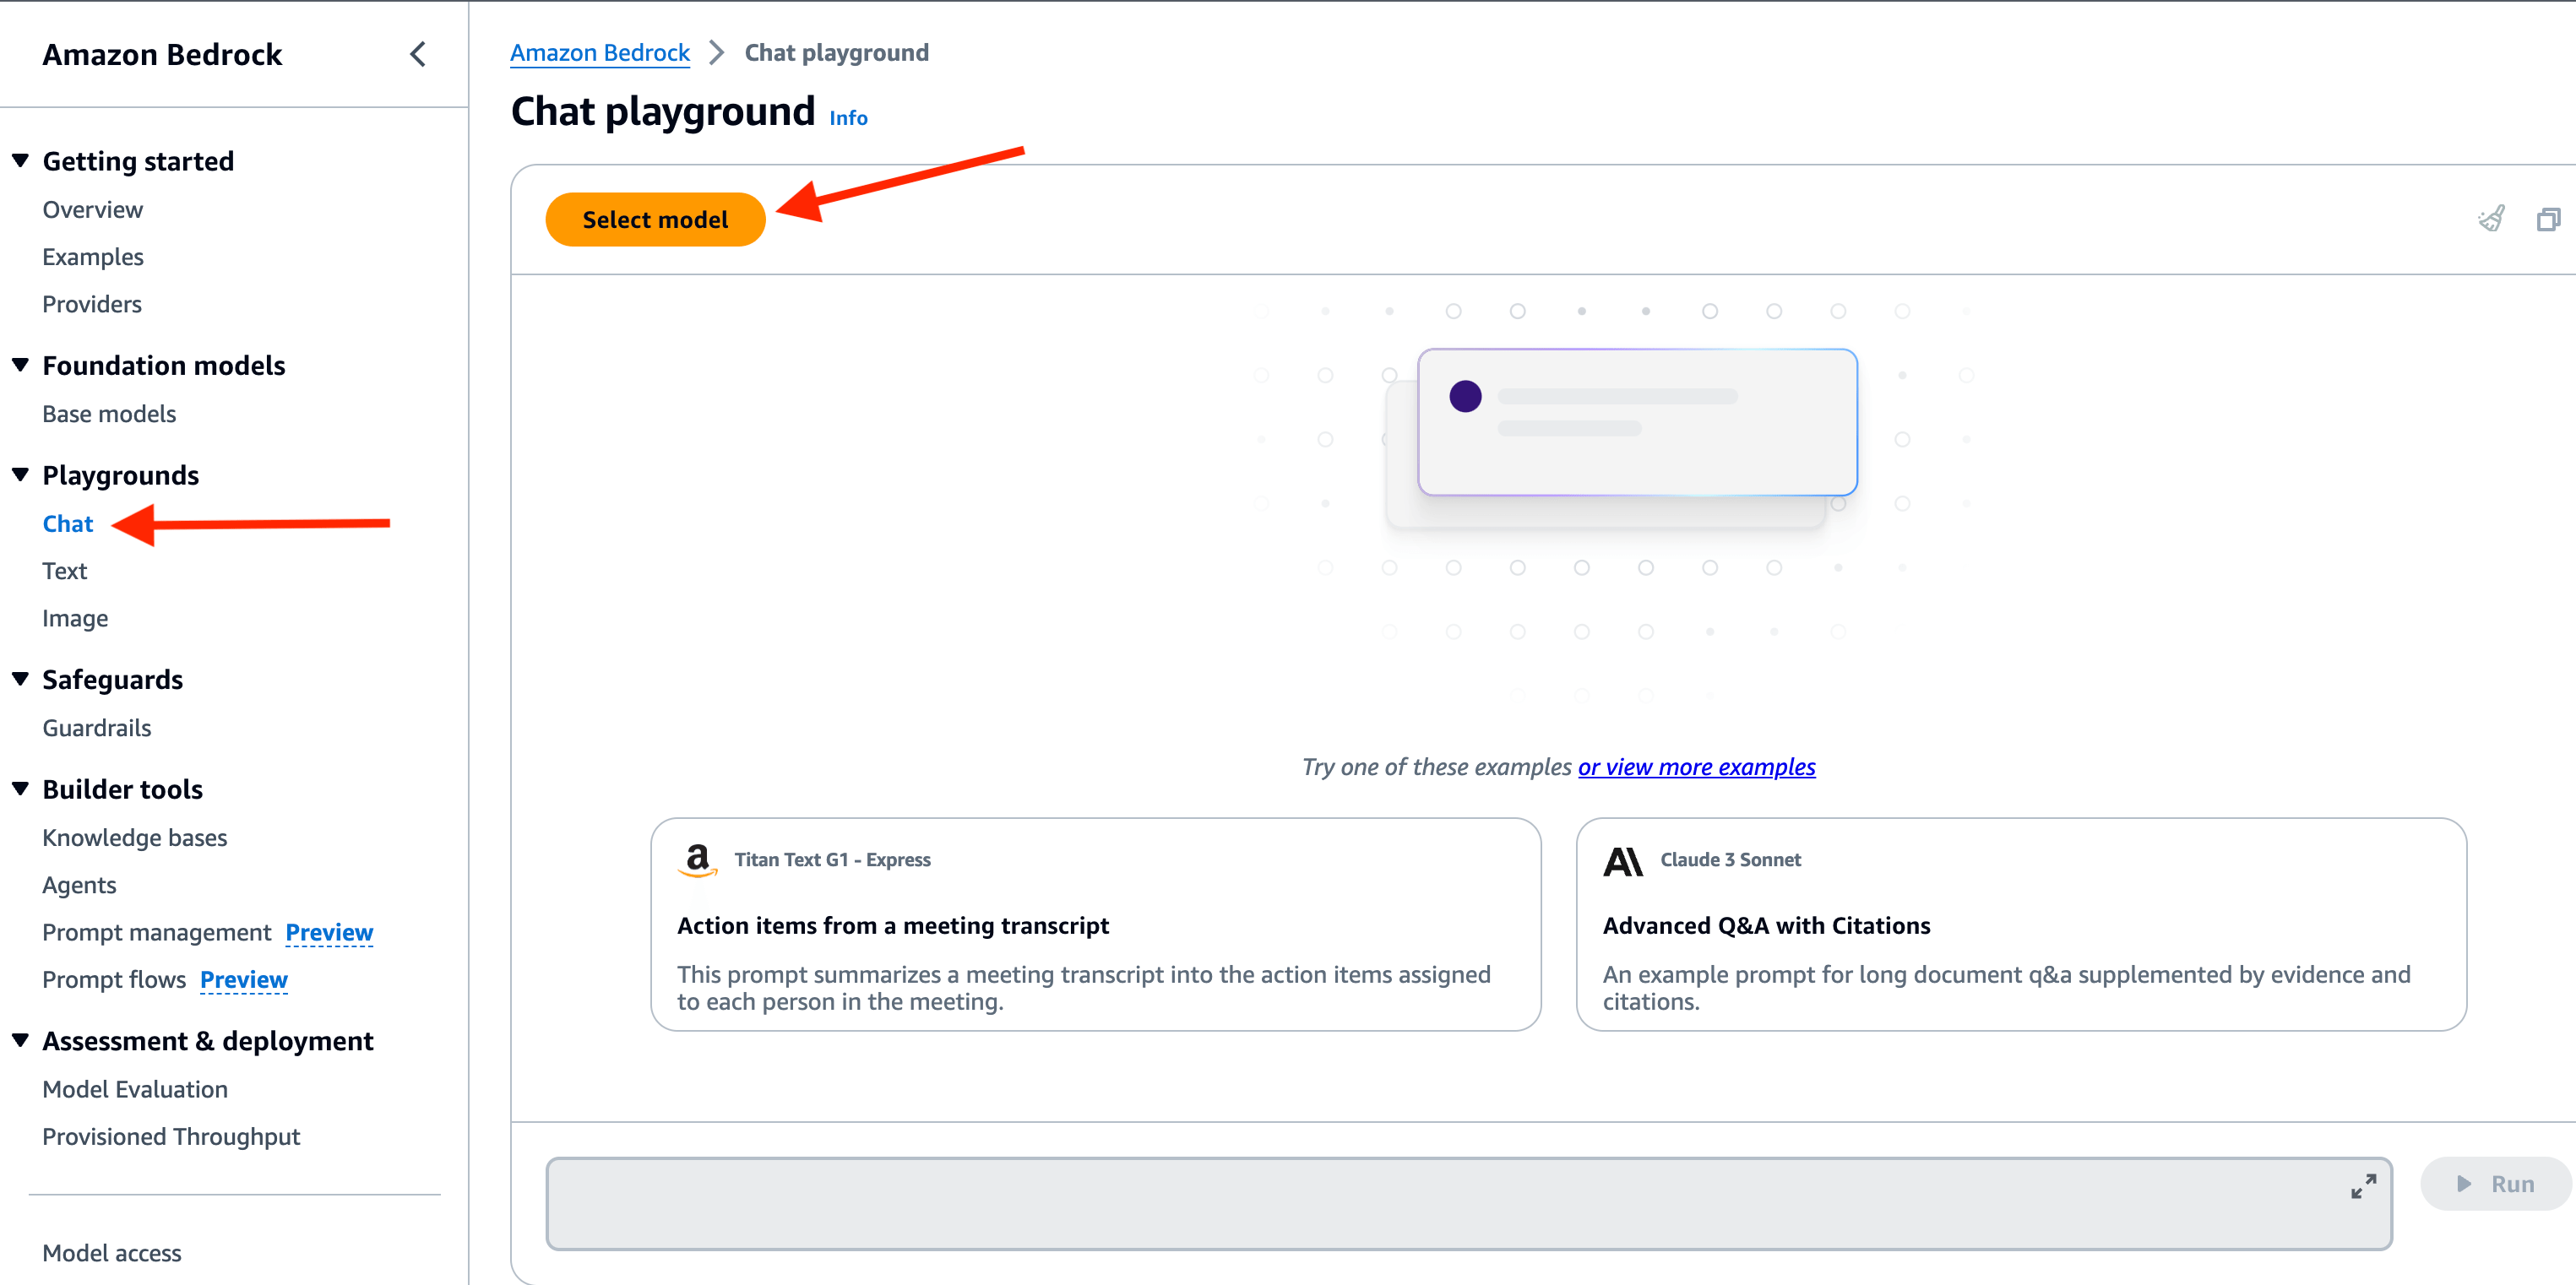Choose the Advanced Q&A with Citations example
This screenshot has height=1285, width=2576.
point(2021,924)
